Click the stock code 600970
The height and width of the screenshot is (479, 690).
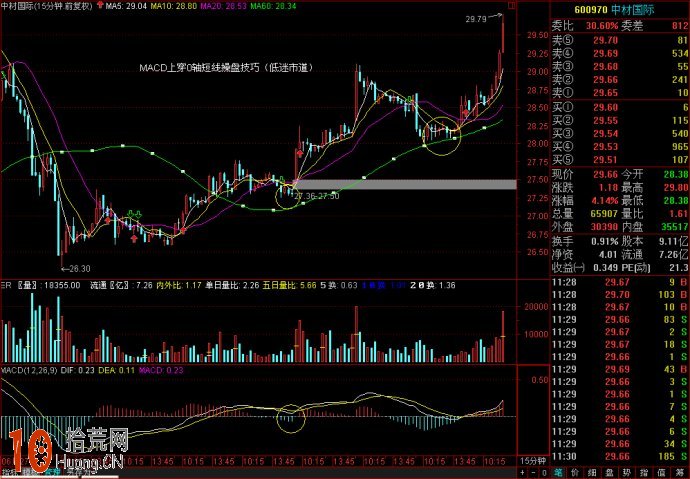591,10
